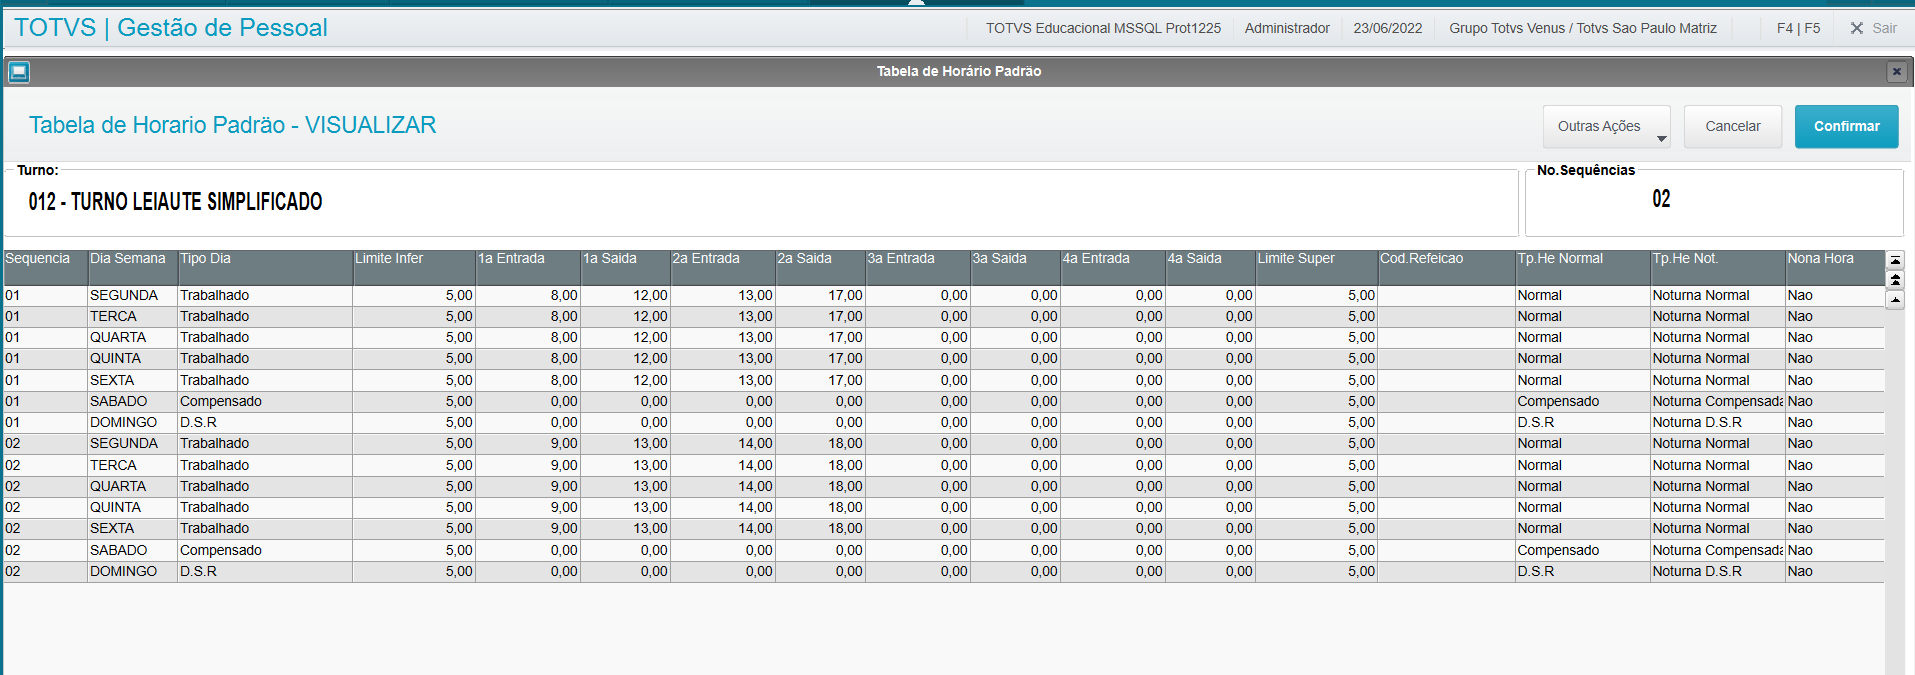
Task: Select the Limite Super column header
Action: click(1316, 268)
